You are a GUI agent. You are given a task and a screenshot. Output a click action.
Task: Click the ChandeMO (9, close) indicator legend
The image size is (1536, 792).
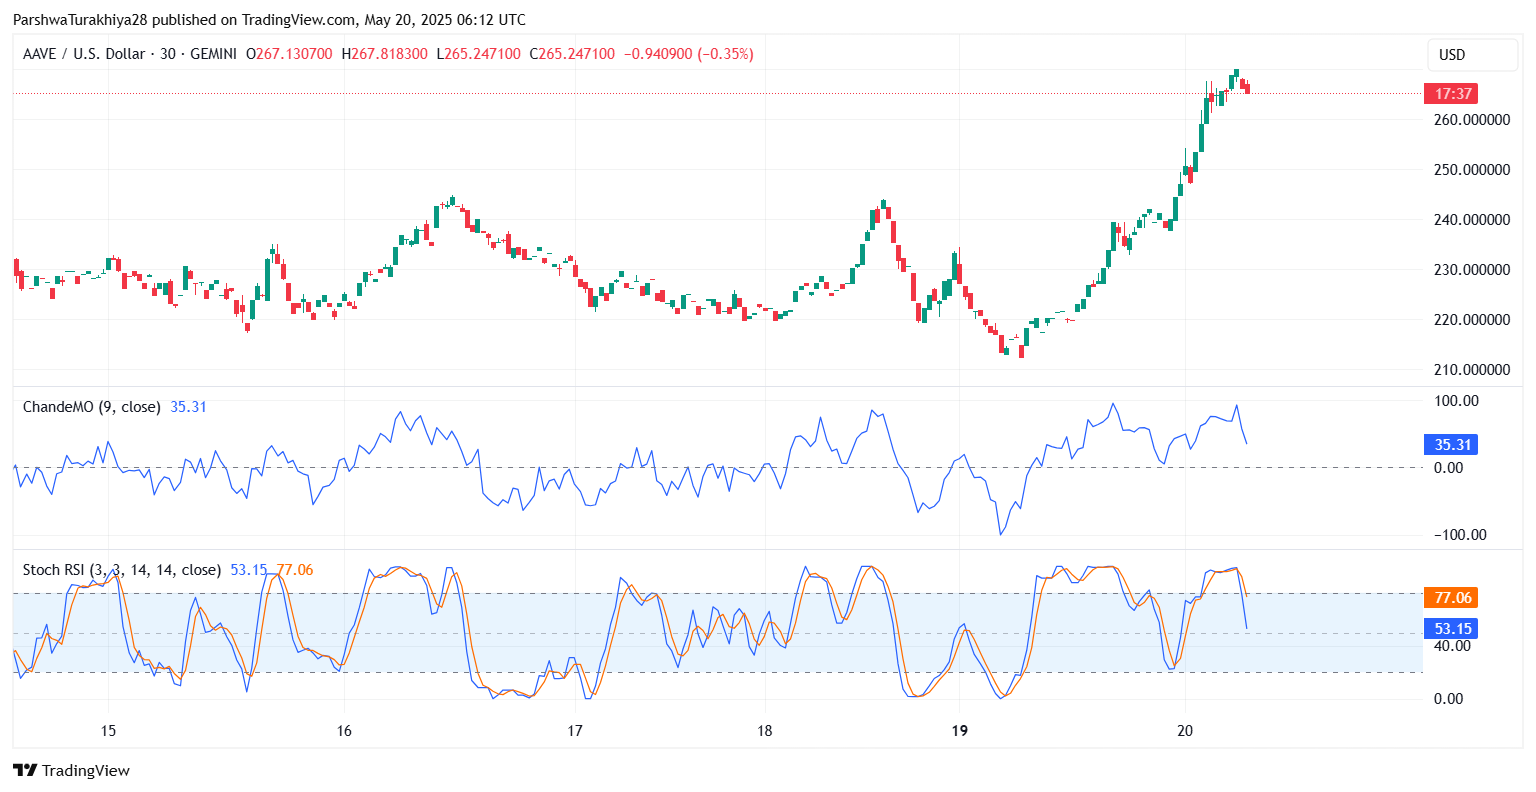(x=92, y=407)
